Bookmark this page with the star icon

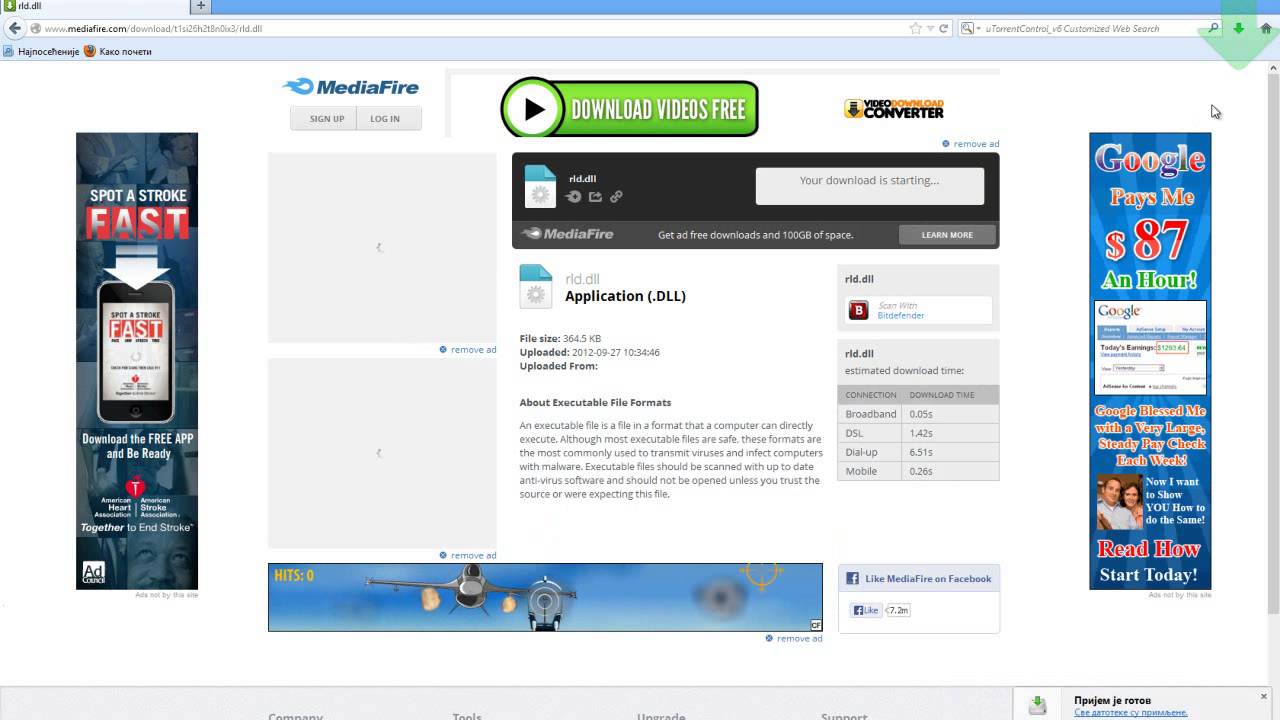coord(915,28)
